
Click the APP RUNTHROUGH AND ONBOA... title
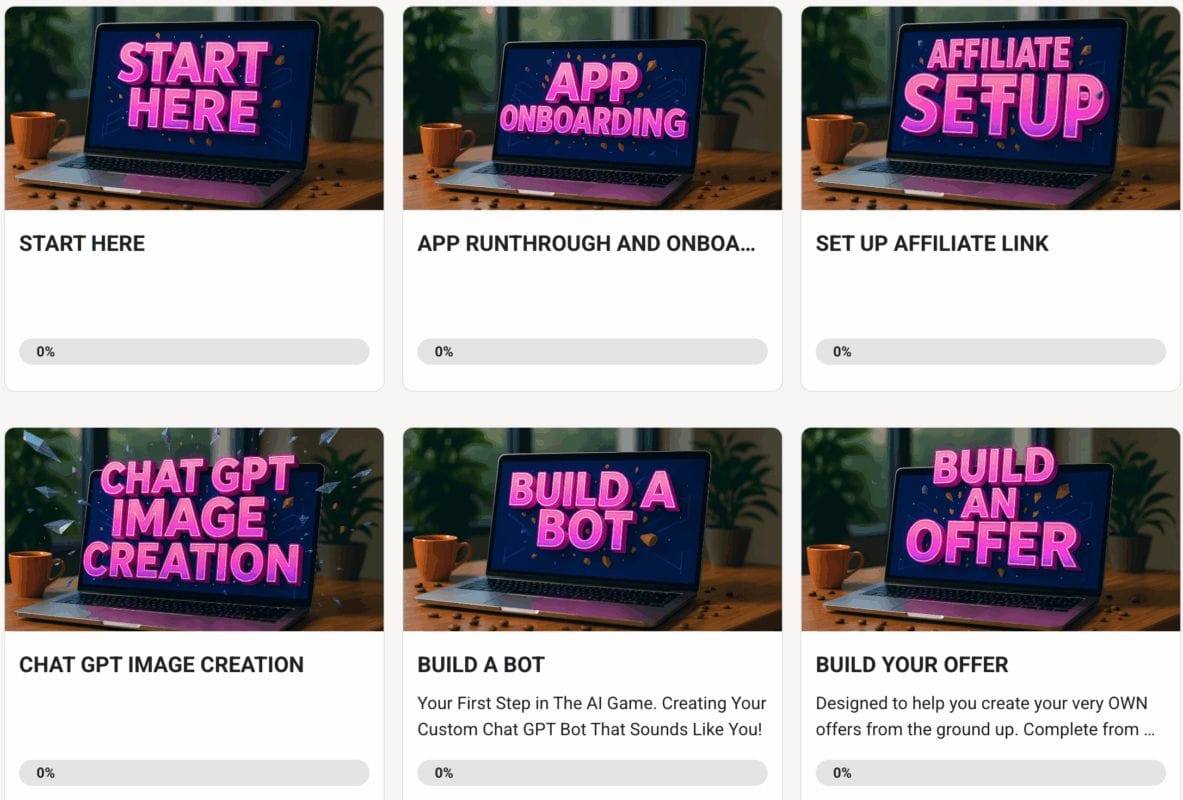[586, 244]
